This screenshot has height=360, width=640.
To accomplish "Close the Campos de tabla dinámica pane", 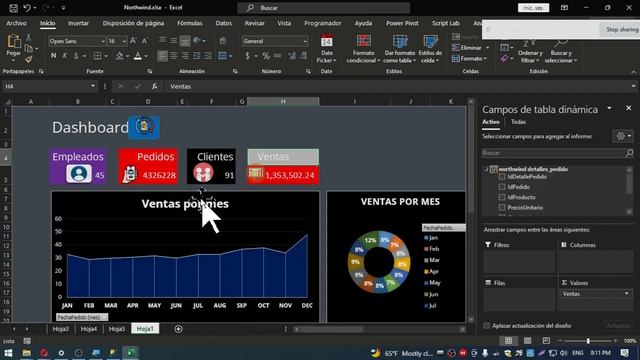I will [x=629, y=108].
